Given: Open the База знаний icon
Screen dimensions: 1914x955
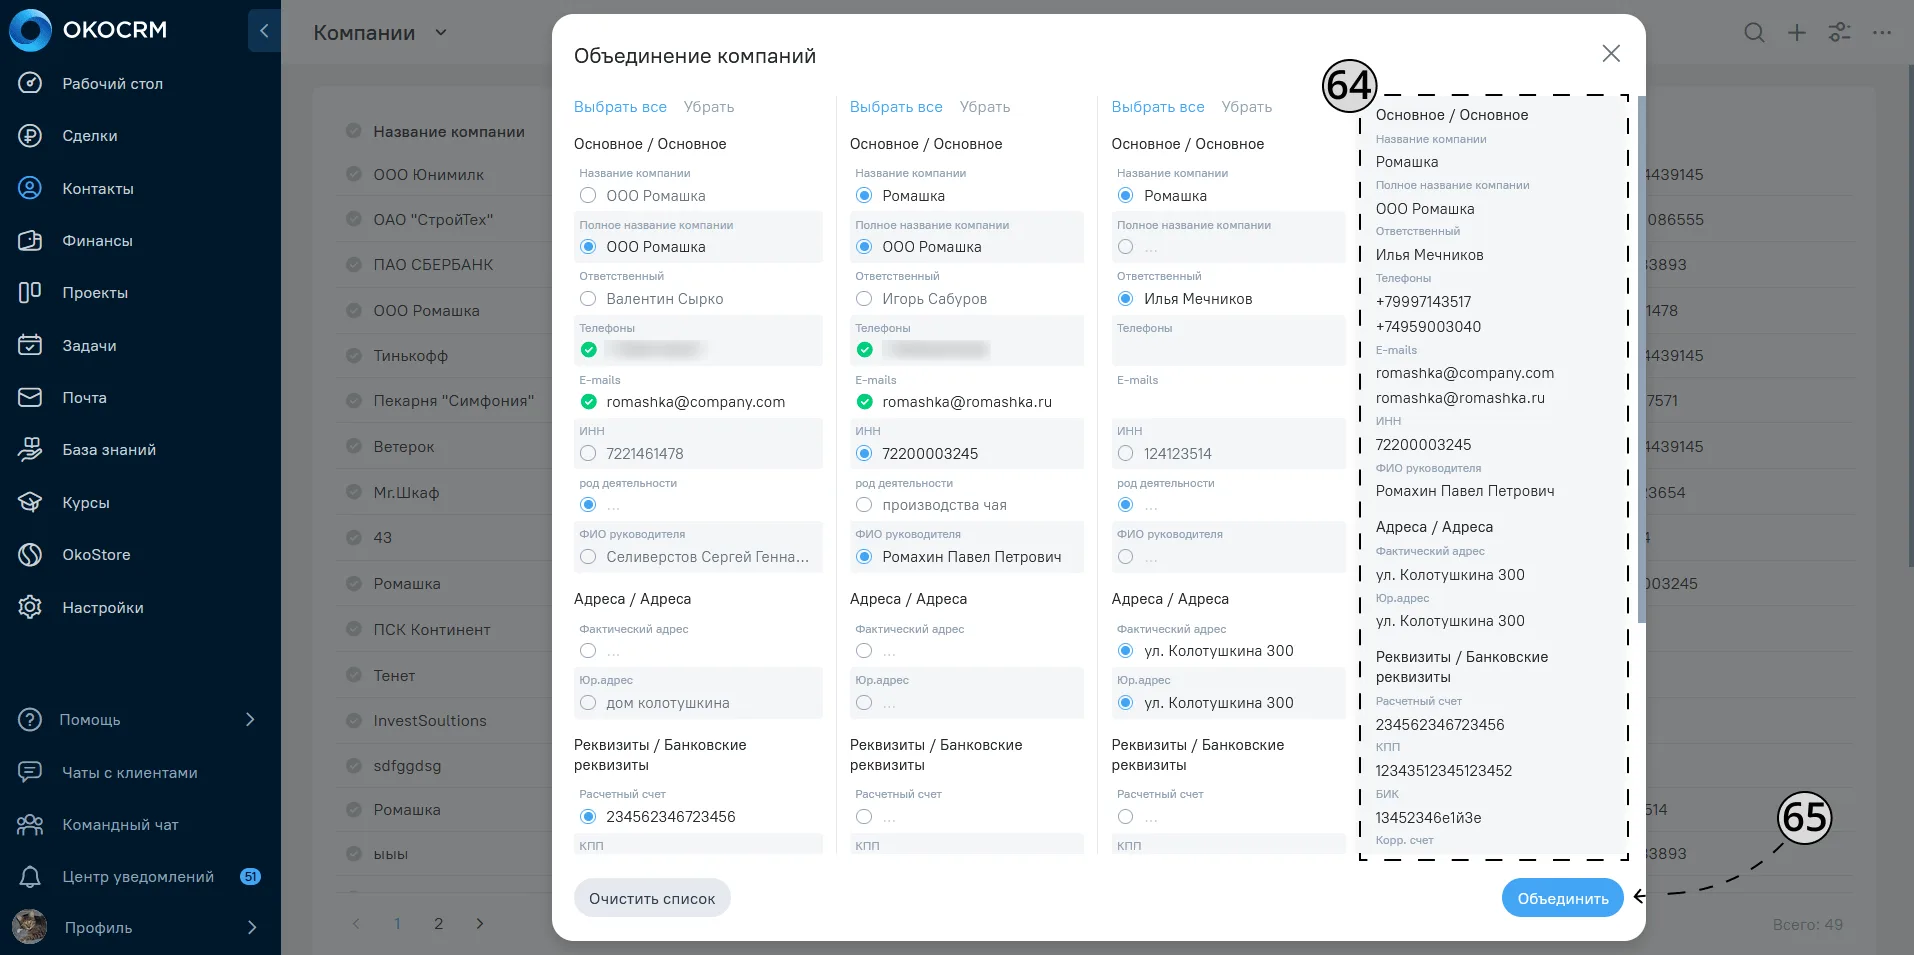Looking at the screenshot, I should click(30, 450).
